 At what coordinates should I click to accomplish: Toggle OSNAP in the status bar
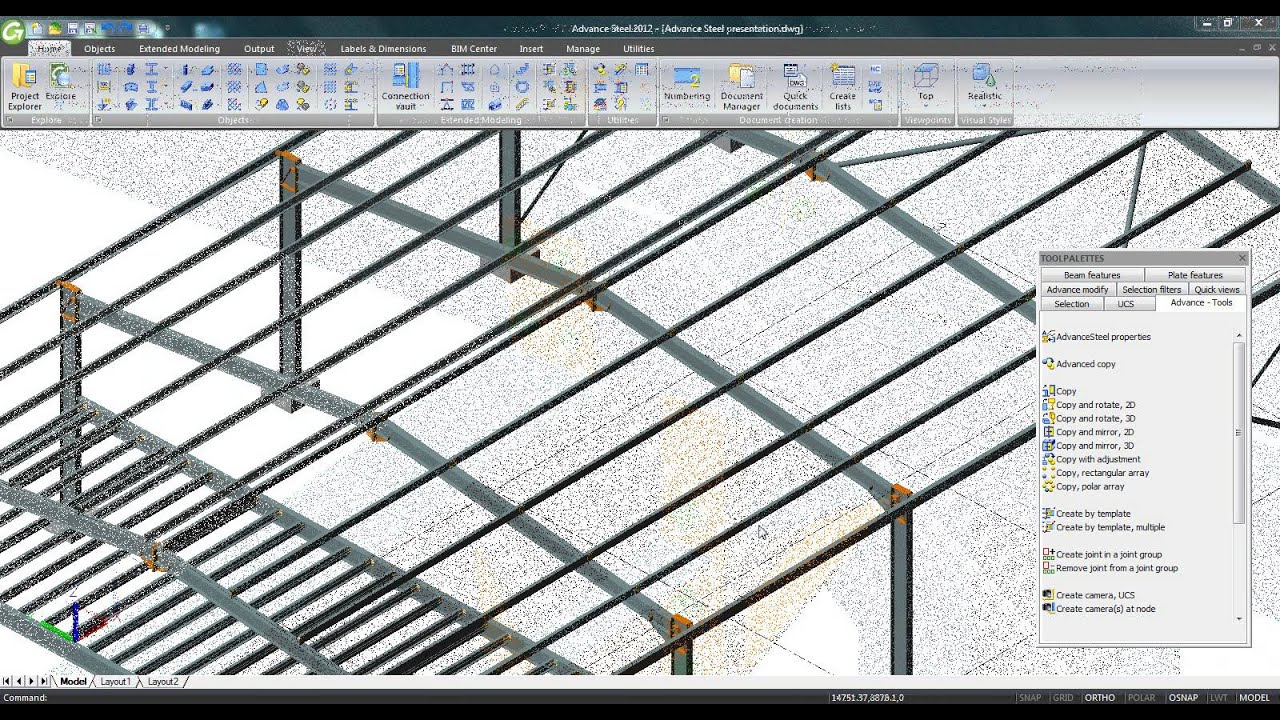[x=1183, y=697]
